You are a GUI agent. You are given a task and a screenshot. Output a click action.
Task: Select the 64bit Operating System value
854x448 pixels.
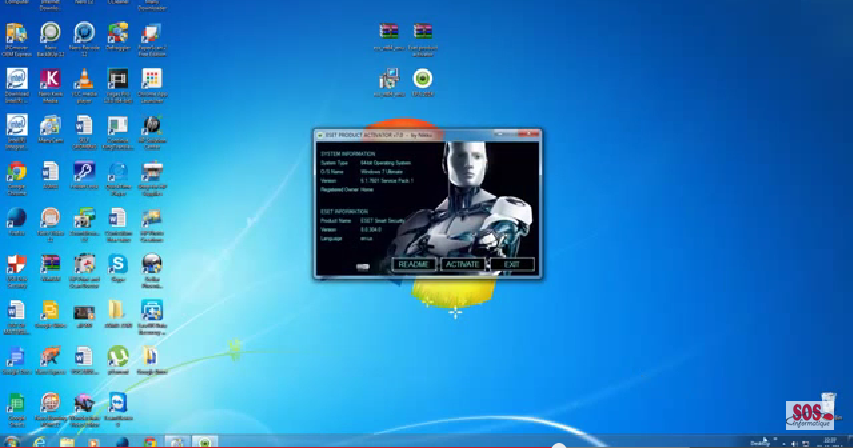coord(385,163)
